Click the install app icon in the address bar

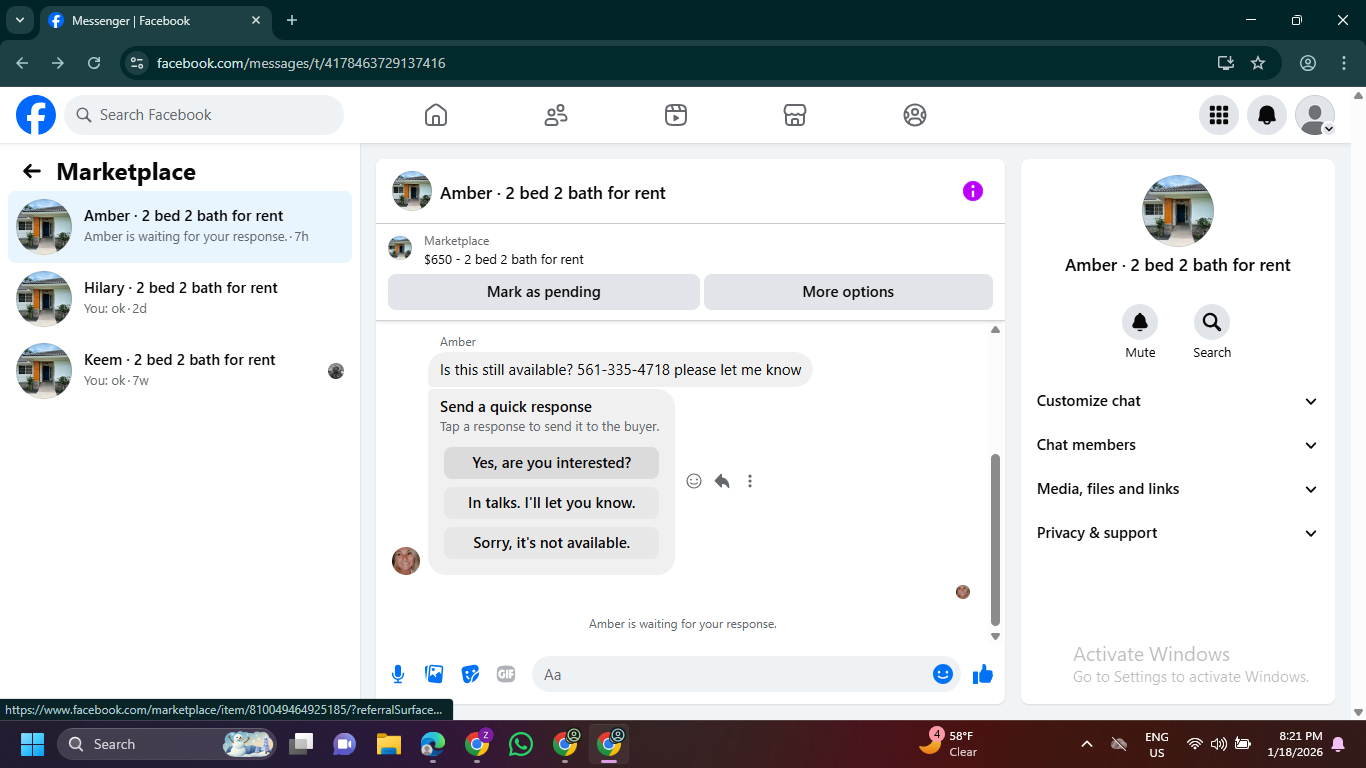1226,63
